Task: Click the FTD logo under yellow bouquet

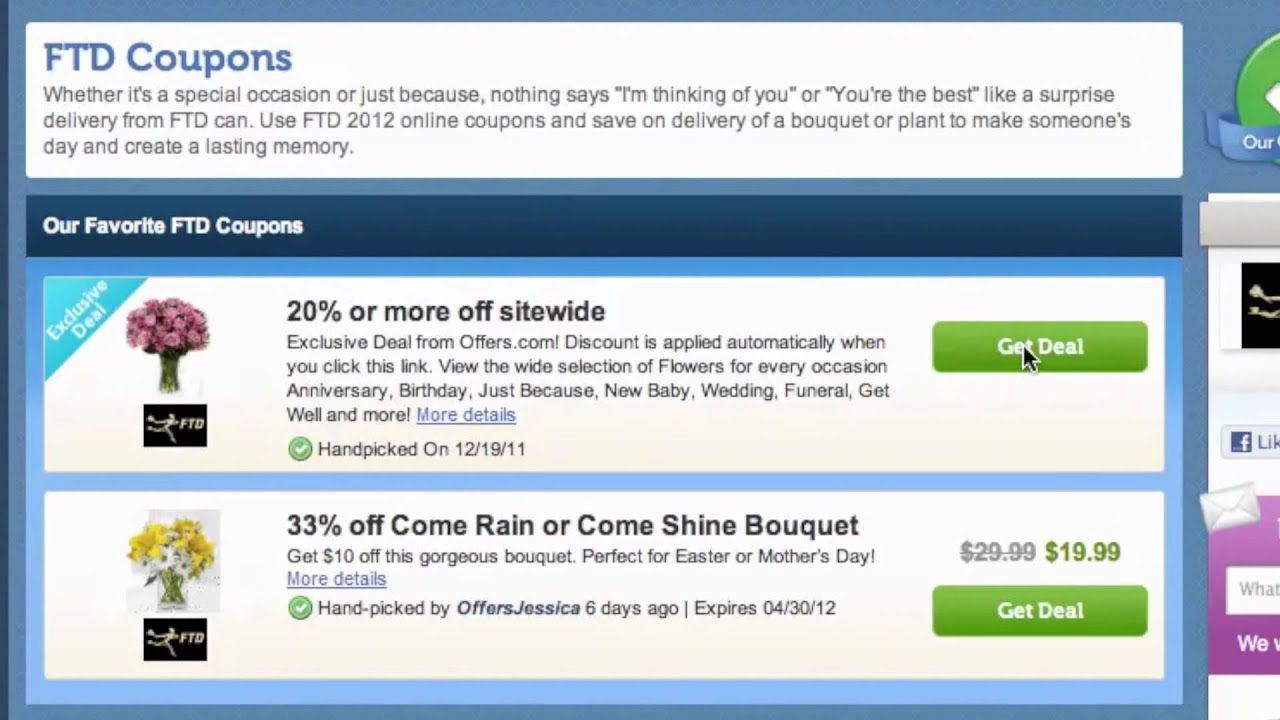Action: (x=175, y=639)
